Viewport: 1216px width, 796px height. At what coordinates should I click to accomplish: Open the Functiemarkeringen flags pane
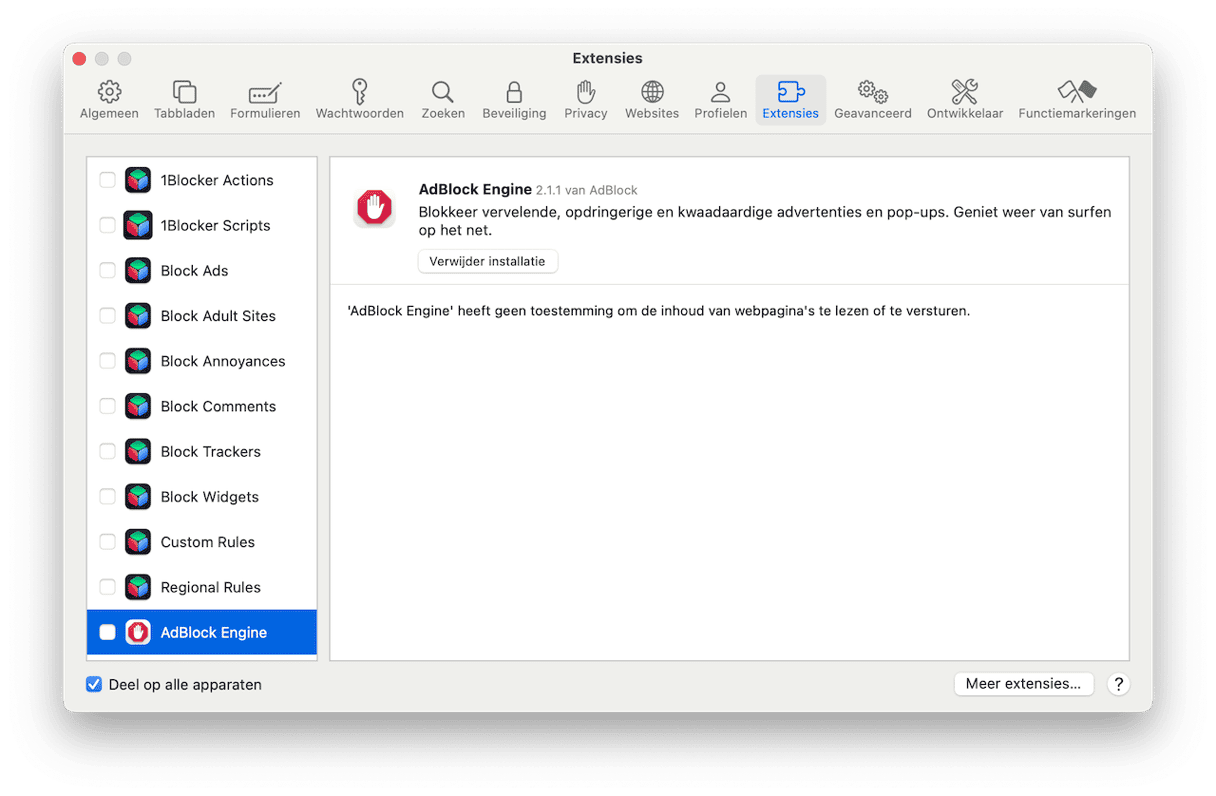1077,100
